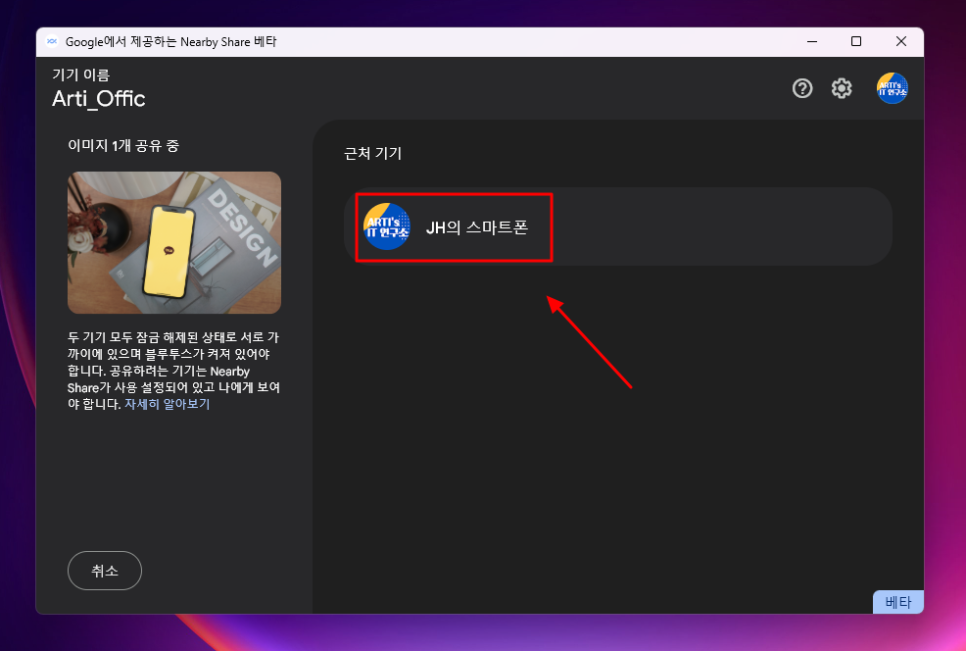Click the 기기 이름 label
The height and width of the screenshot is (651, 966).
[x=81, y=75]
